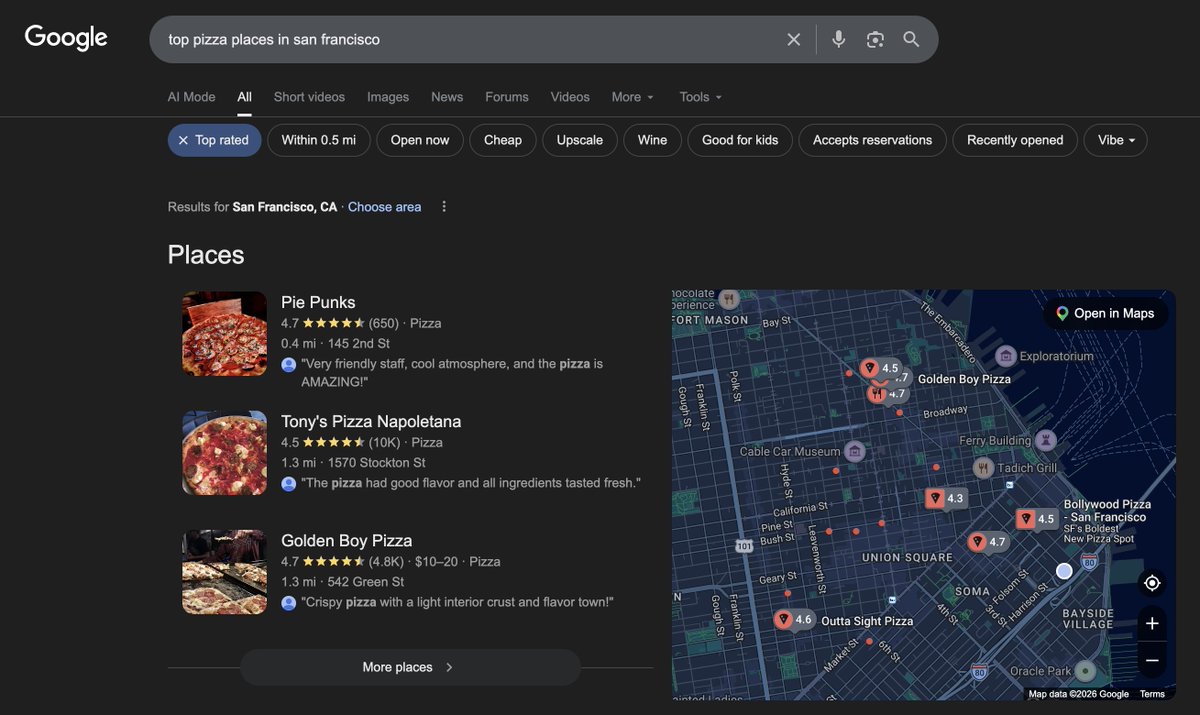Toggle the Wine filter chip

tap(652, 140)
